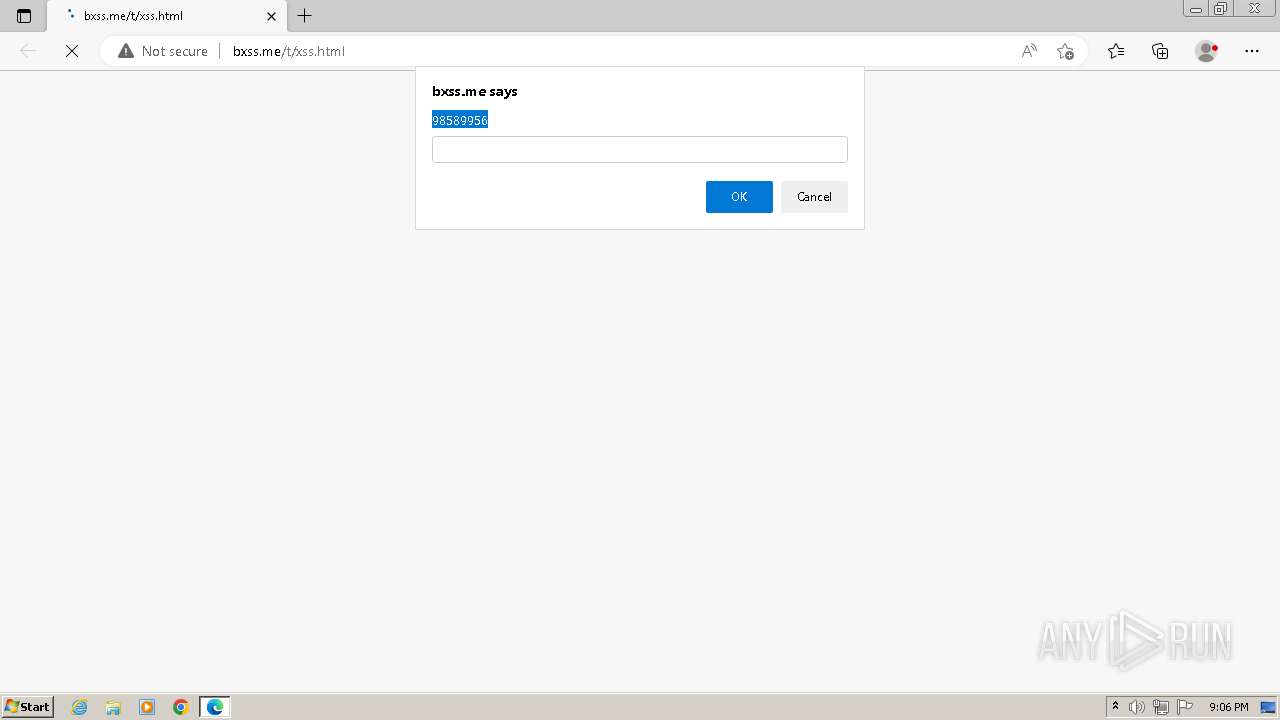1280x720 pixels.
Task: Switch to Microsoft Edge taskbar button
Action: pos(215,707)
